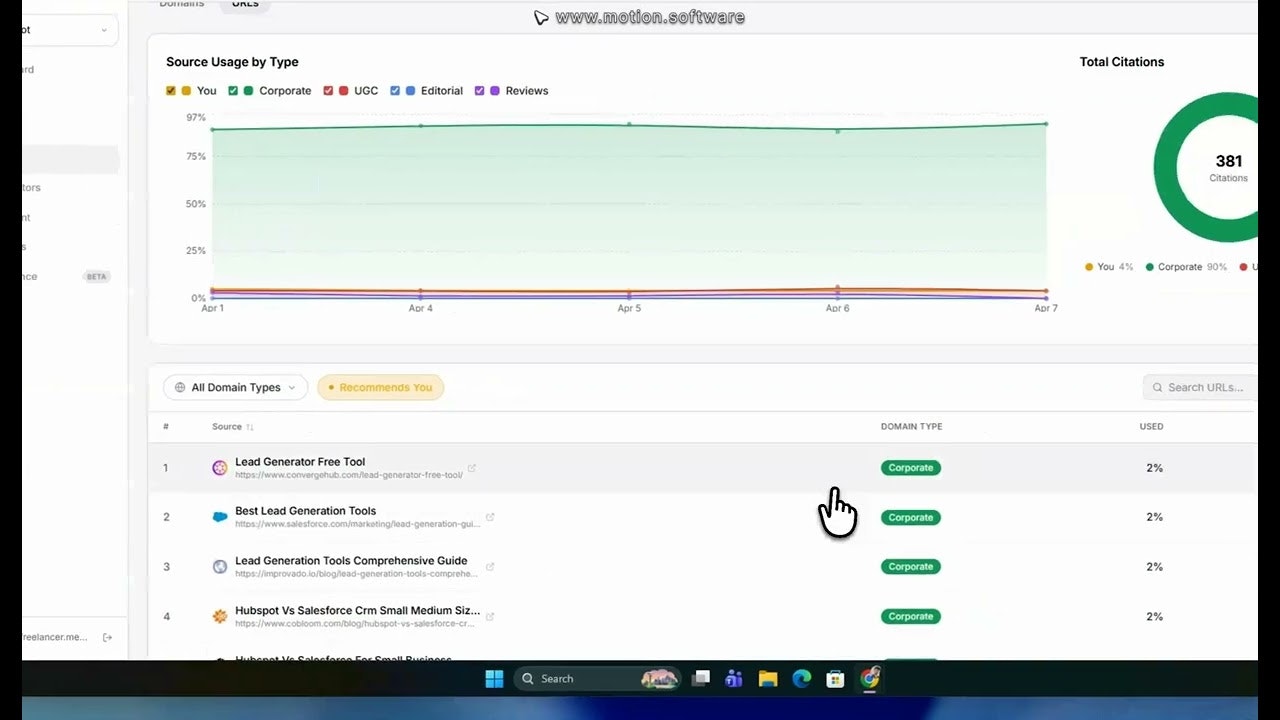Image resolution: width=1280 pixels, height=720 pixels.
Task: Click the salesforce.com URL text in row 2
Action: [x=358, y=524]
